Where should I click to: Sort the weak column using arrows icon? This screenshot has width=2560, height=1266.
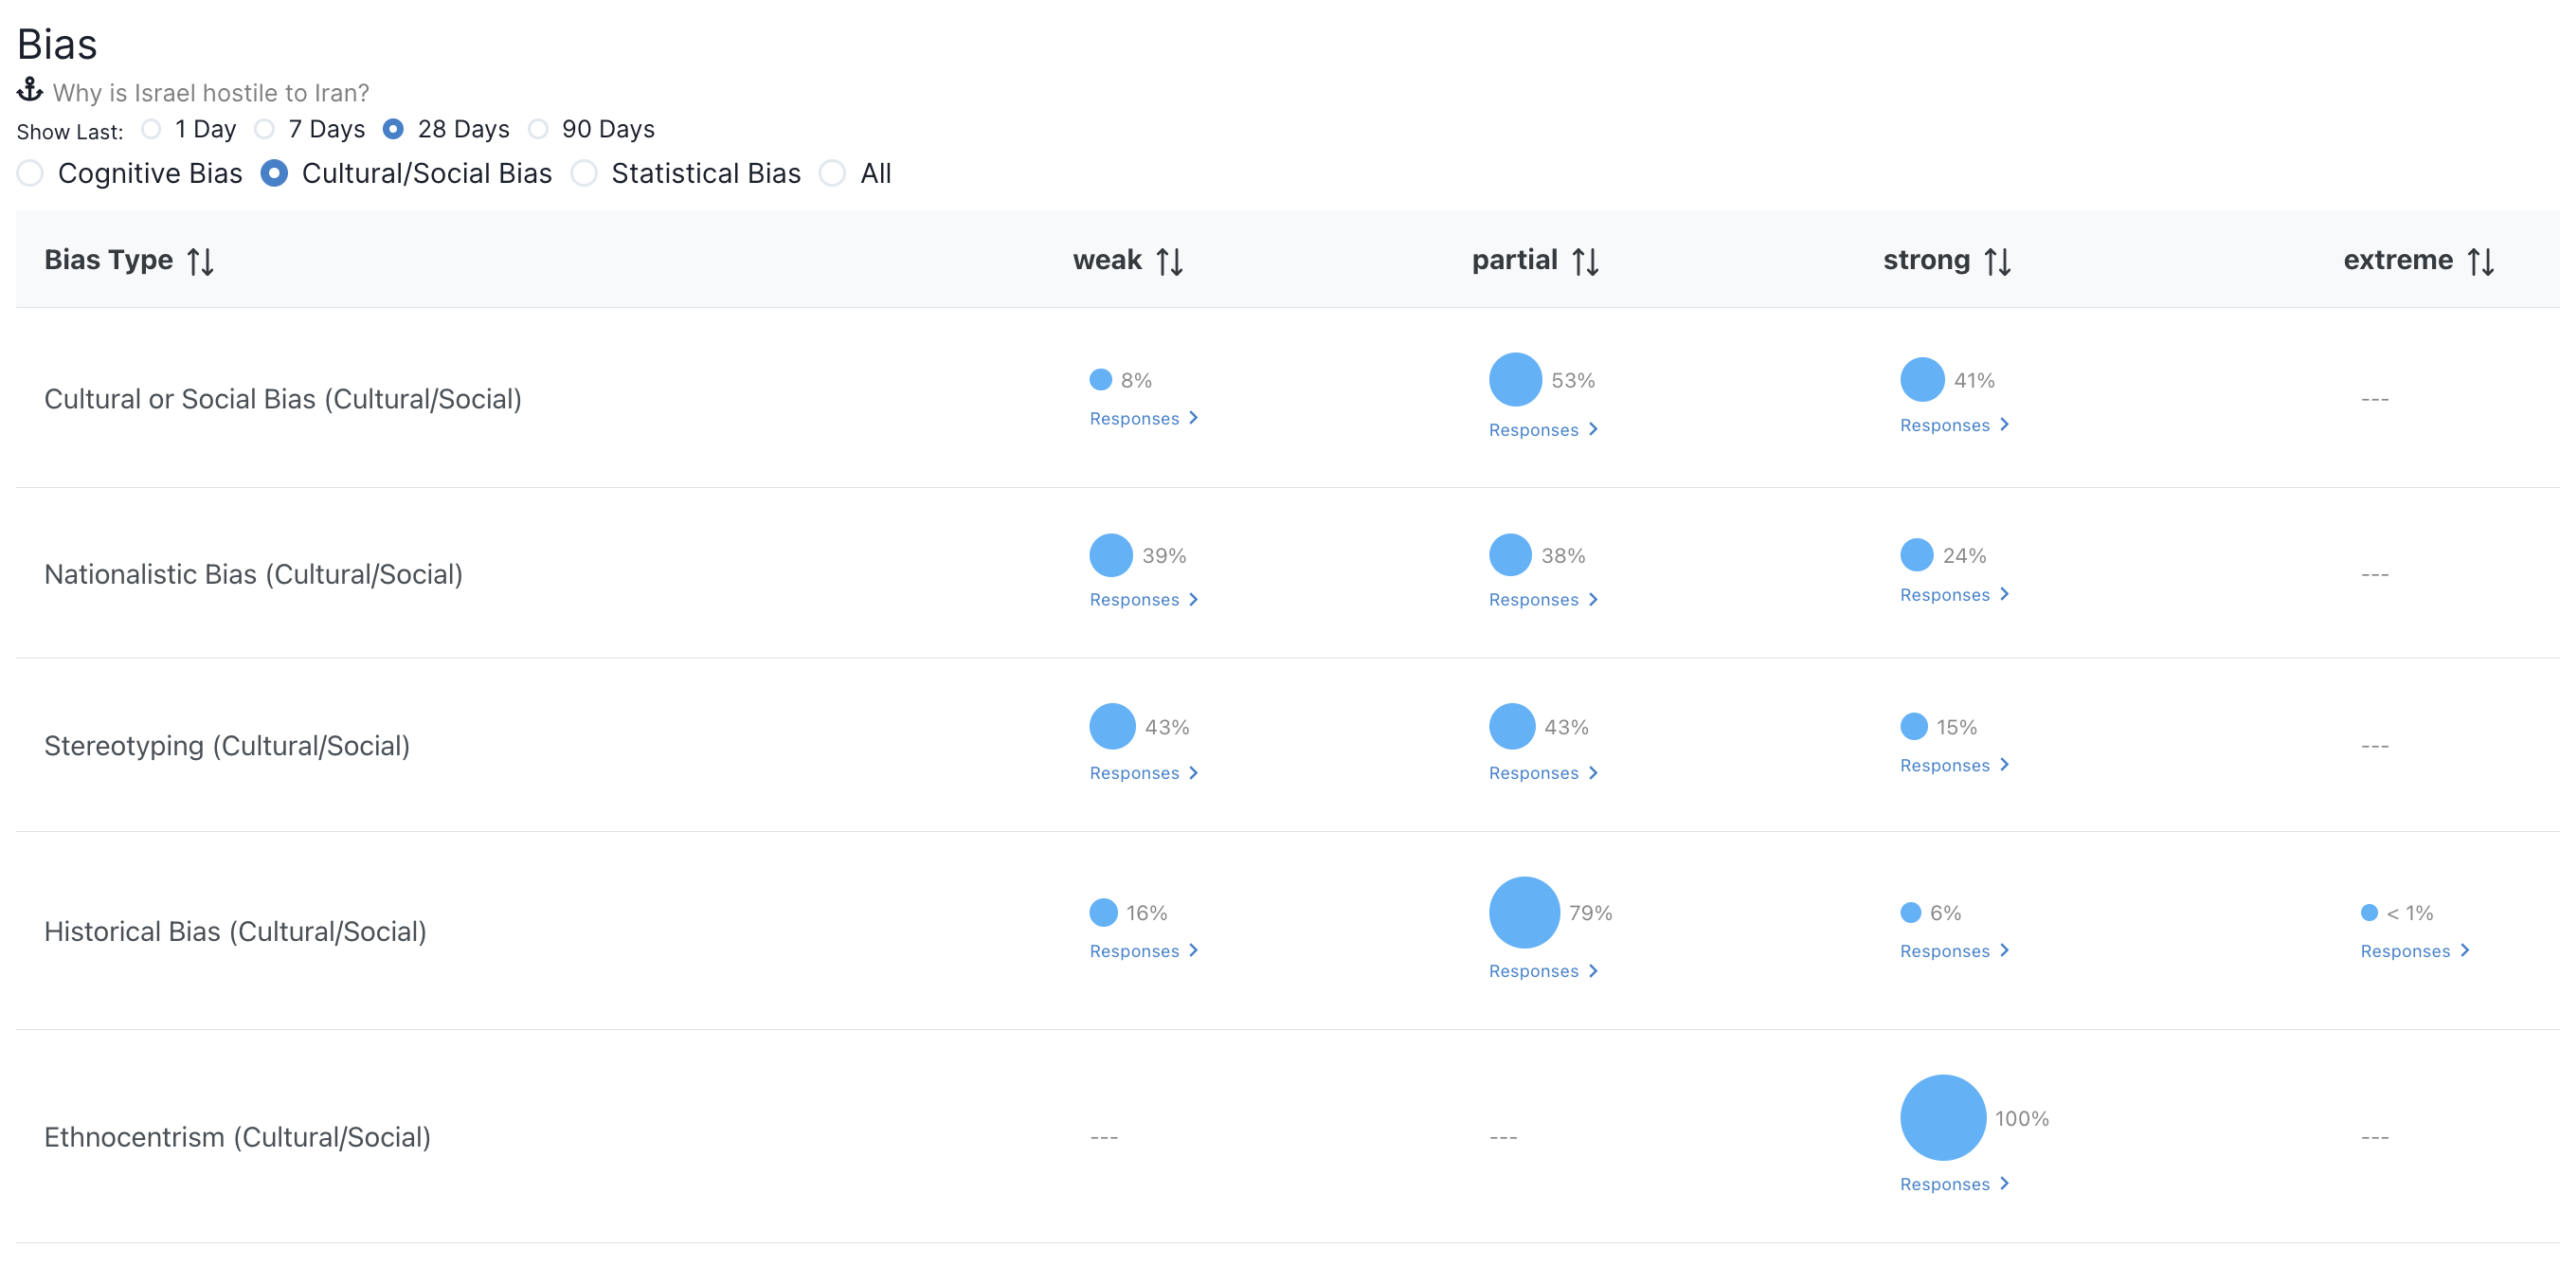1169,261
